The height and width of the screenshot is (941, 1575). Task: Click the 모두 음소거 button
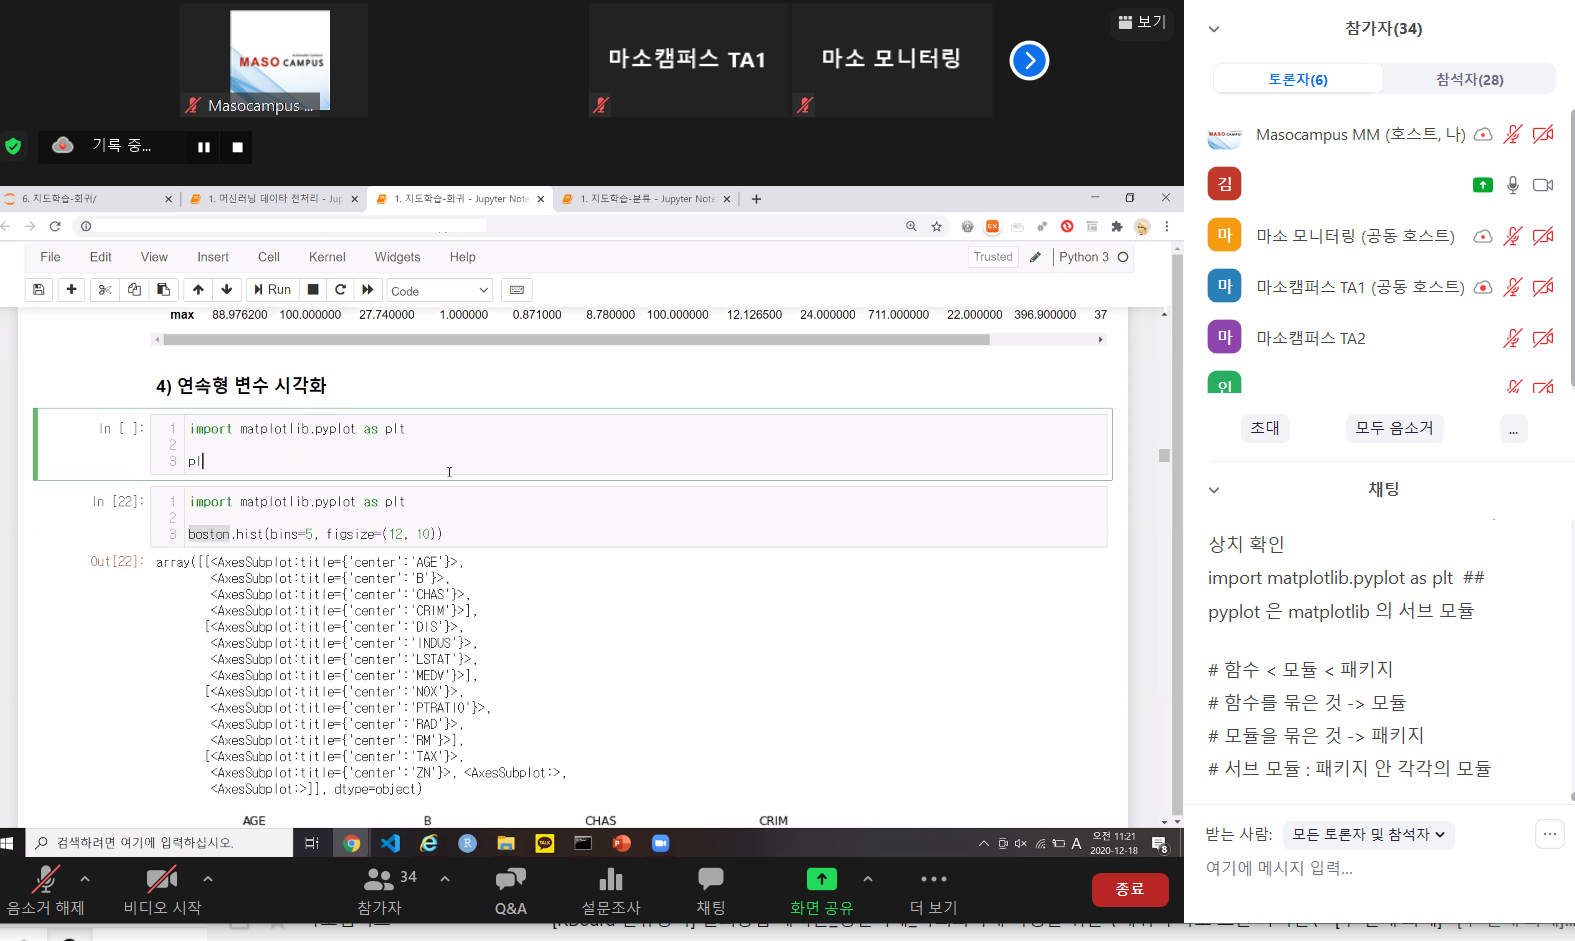point(1394,428)
